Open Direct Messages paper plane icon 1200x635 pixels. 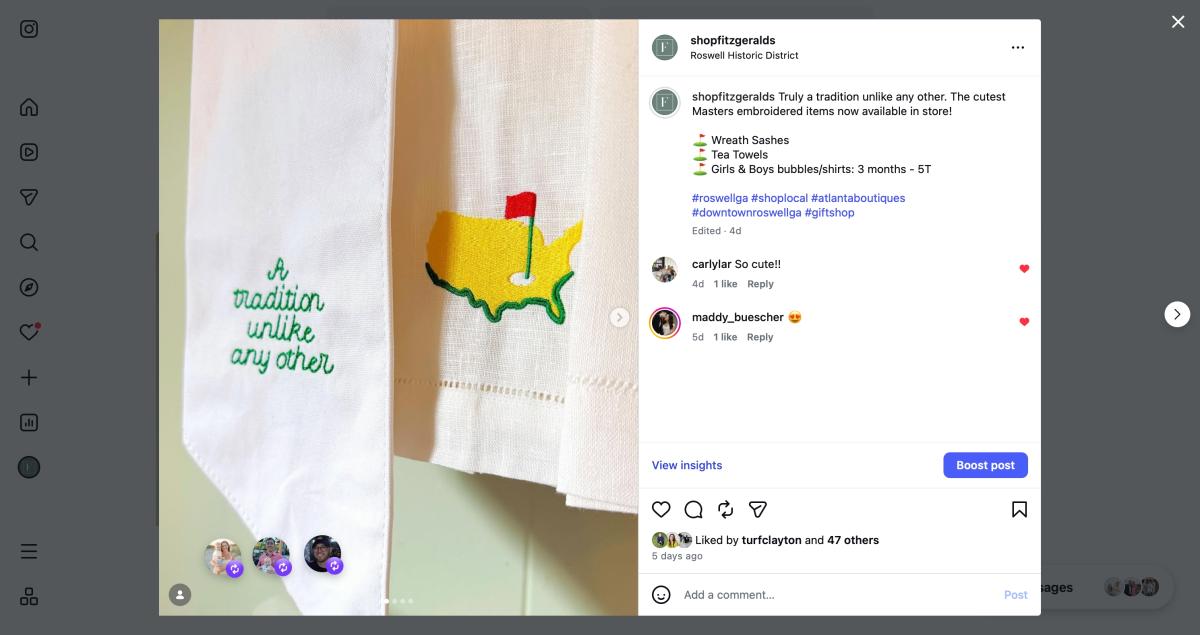coord(29,197)
